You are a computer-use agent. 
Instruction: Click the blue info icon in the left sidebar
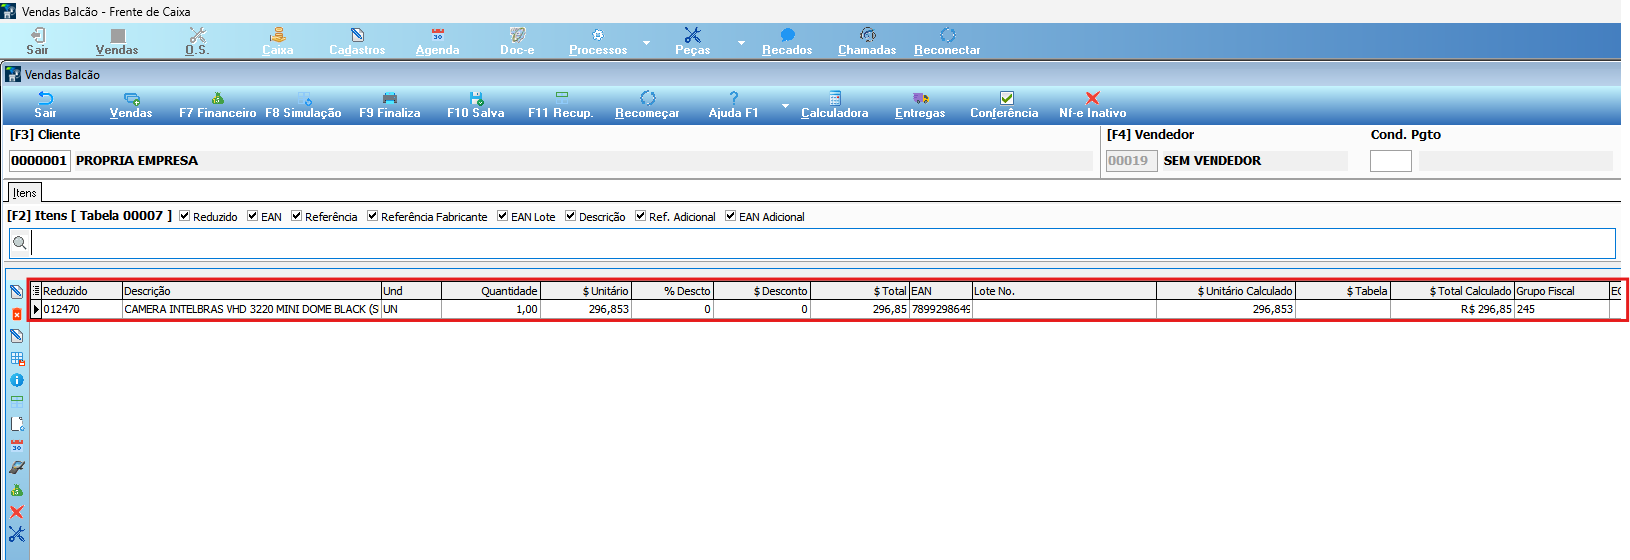tap(16, 380)
